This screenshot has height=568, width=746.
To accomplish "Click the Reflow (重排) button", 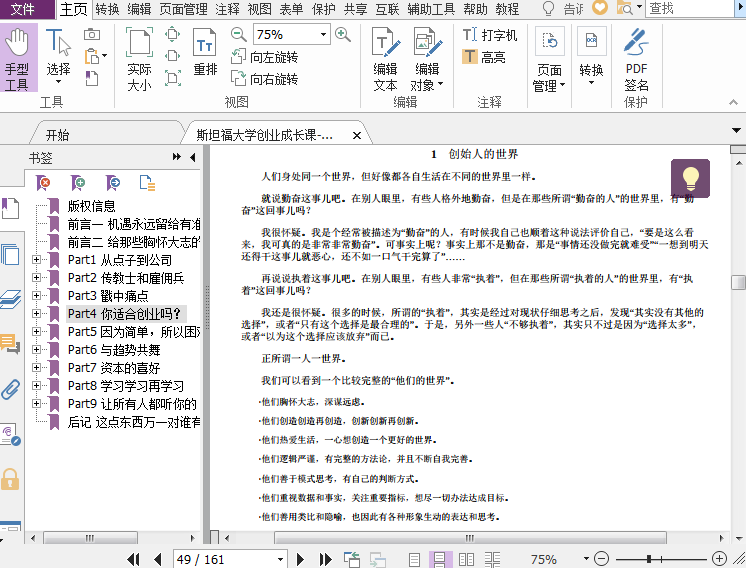I will 205,51.
